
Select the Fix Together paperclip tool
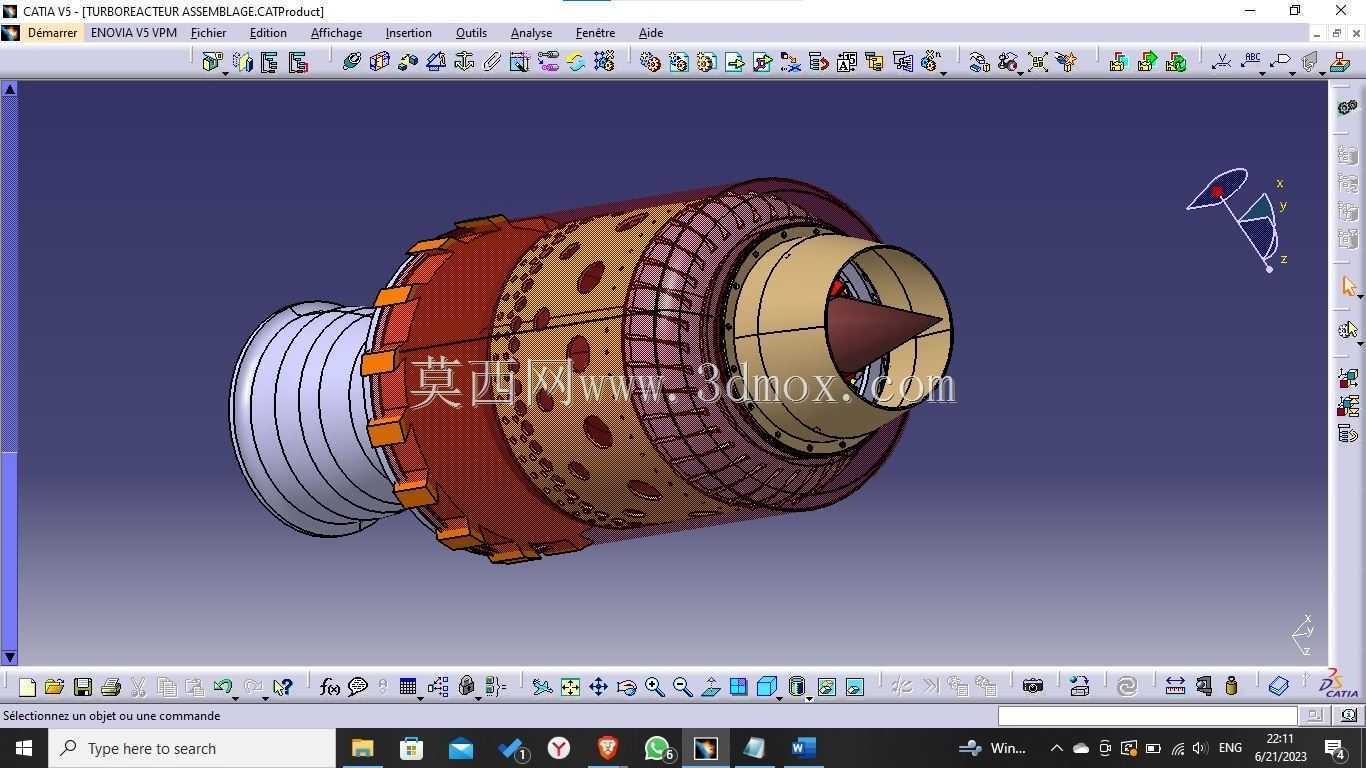pos(491,62)
